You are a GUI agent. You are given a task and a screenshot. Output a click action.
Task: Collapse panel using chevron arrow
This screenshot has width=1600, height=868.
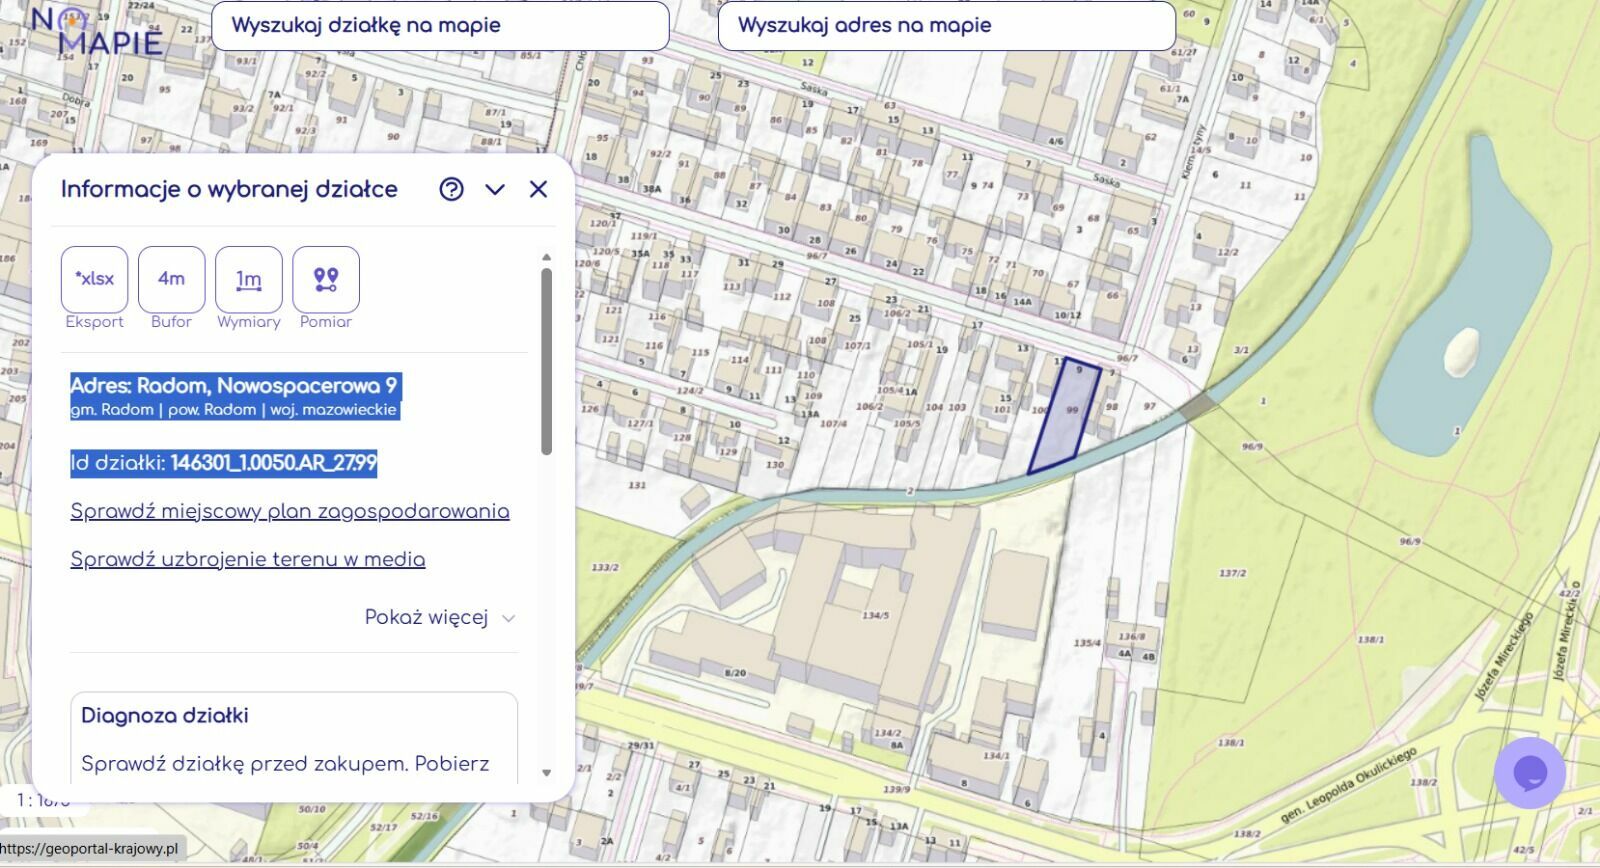click(x=495, y=189)
